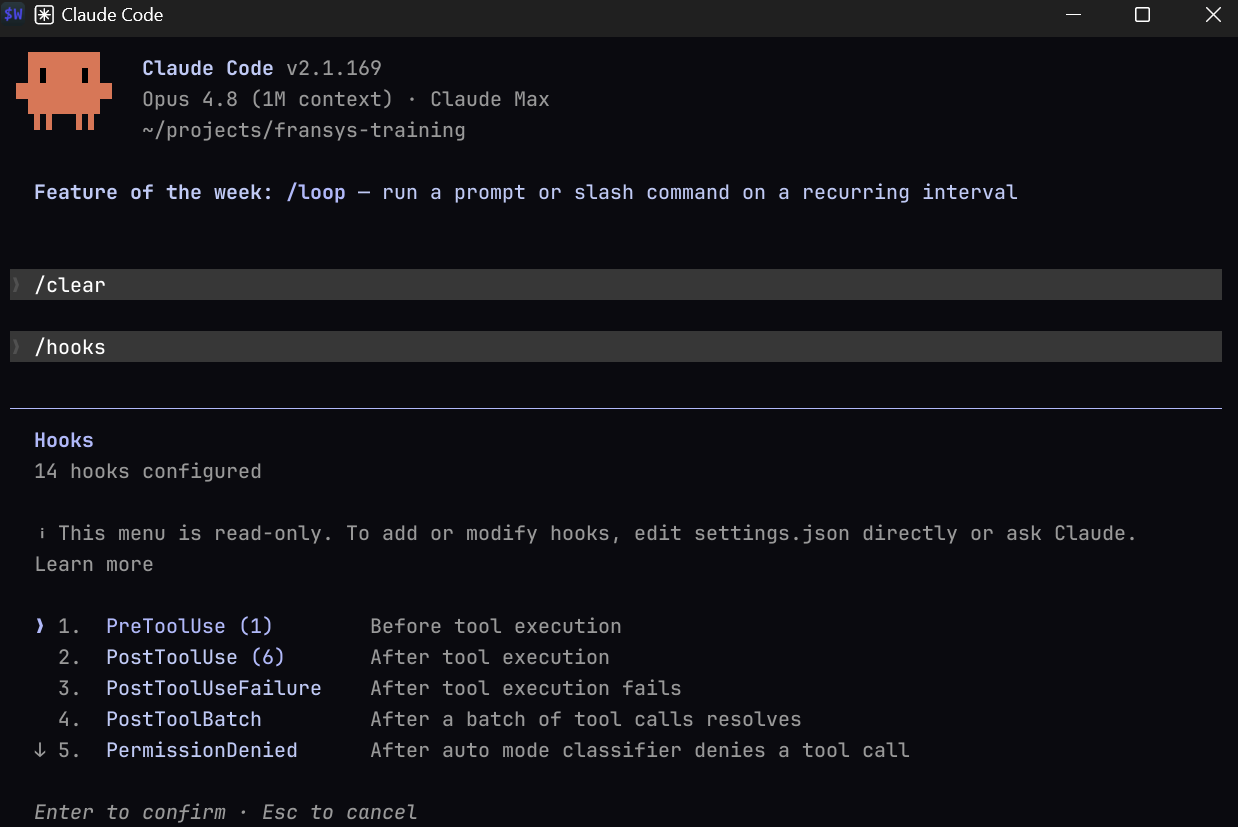Image resolution: width=1238 pixels, height=827 pixels.
Task: Click the 'Claude Code' window title text
Action: coord(112,15)
